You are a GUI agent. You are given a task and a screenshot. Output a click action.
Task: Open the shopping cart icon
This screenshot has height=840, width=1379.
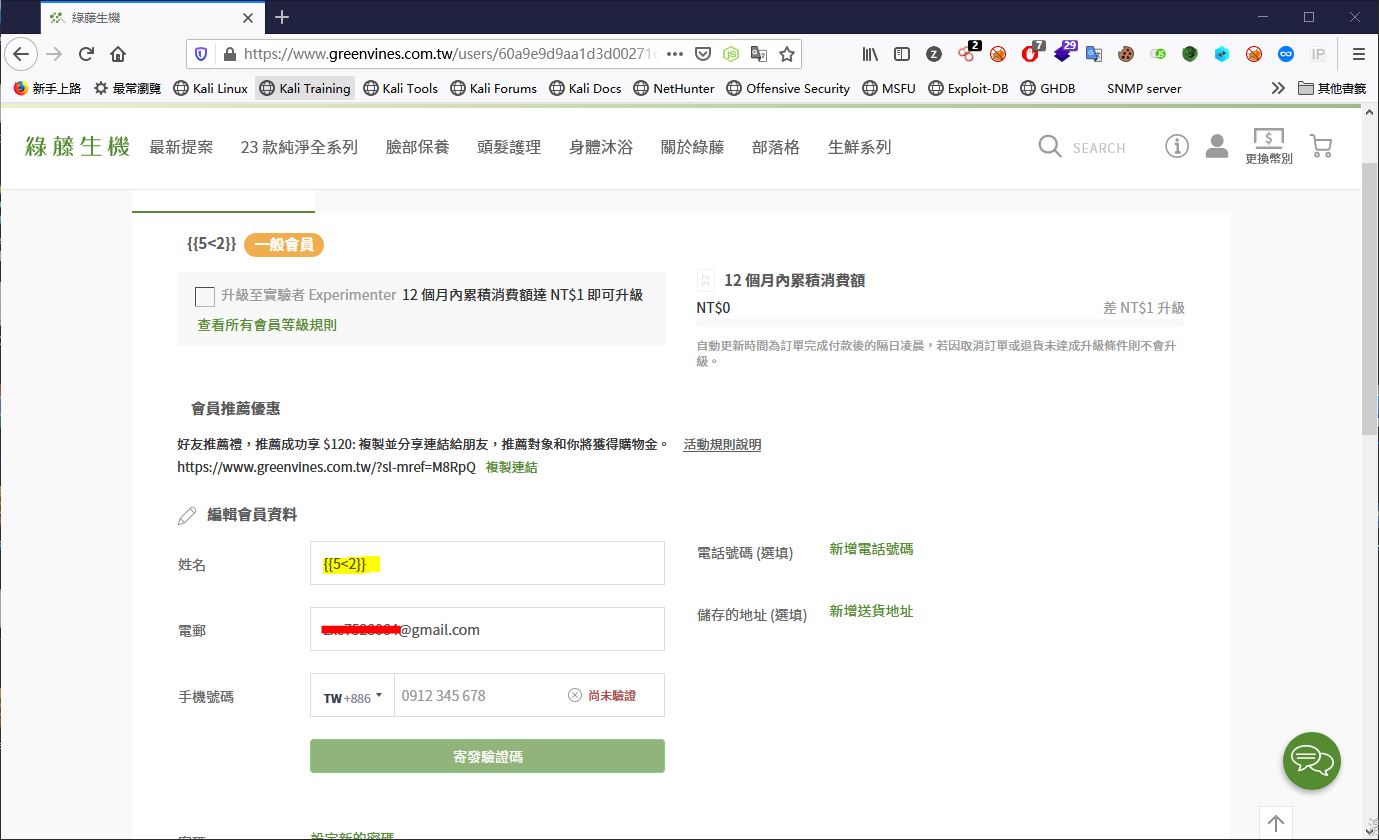pos(1321,147)
